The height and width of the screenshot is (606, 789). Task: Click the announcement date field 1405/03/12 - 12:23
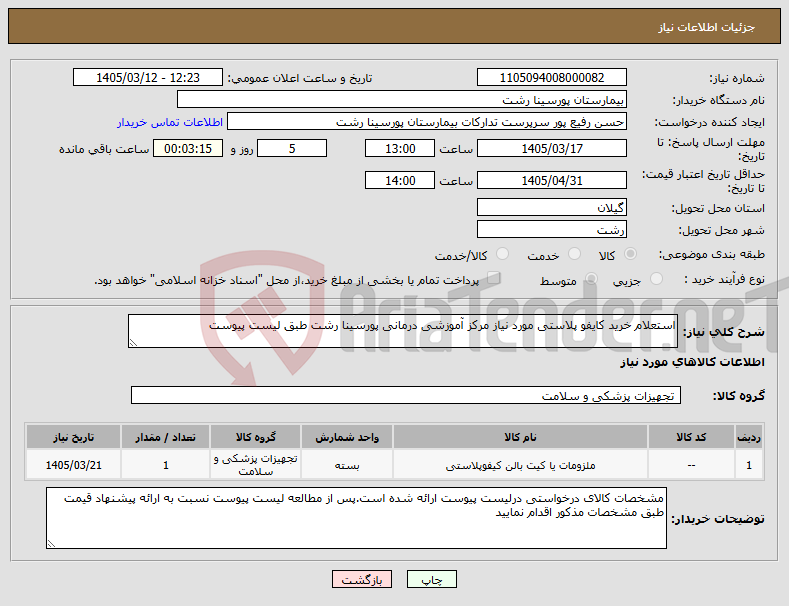click(x=148, y=78)
